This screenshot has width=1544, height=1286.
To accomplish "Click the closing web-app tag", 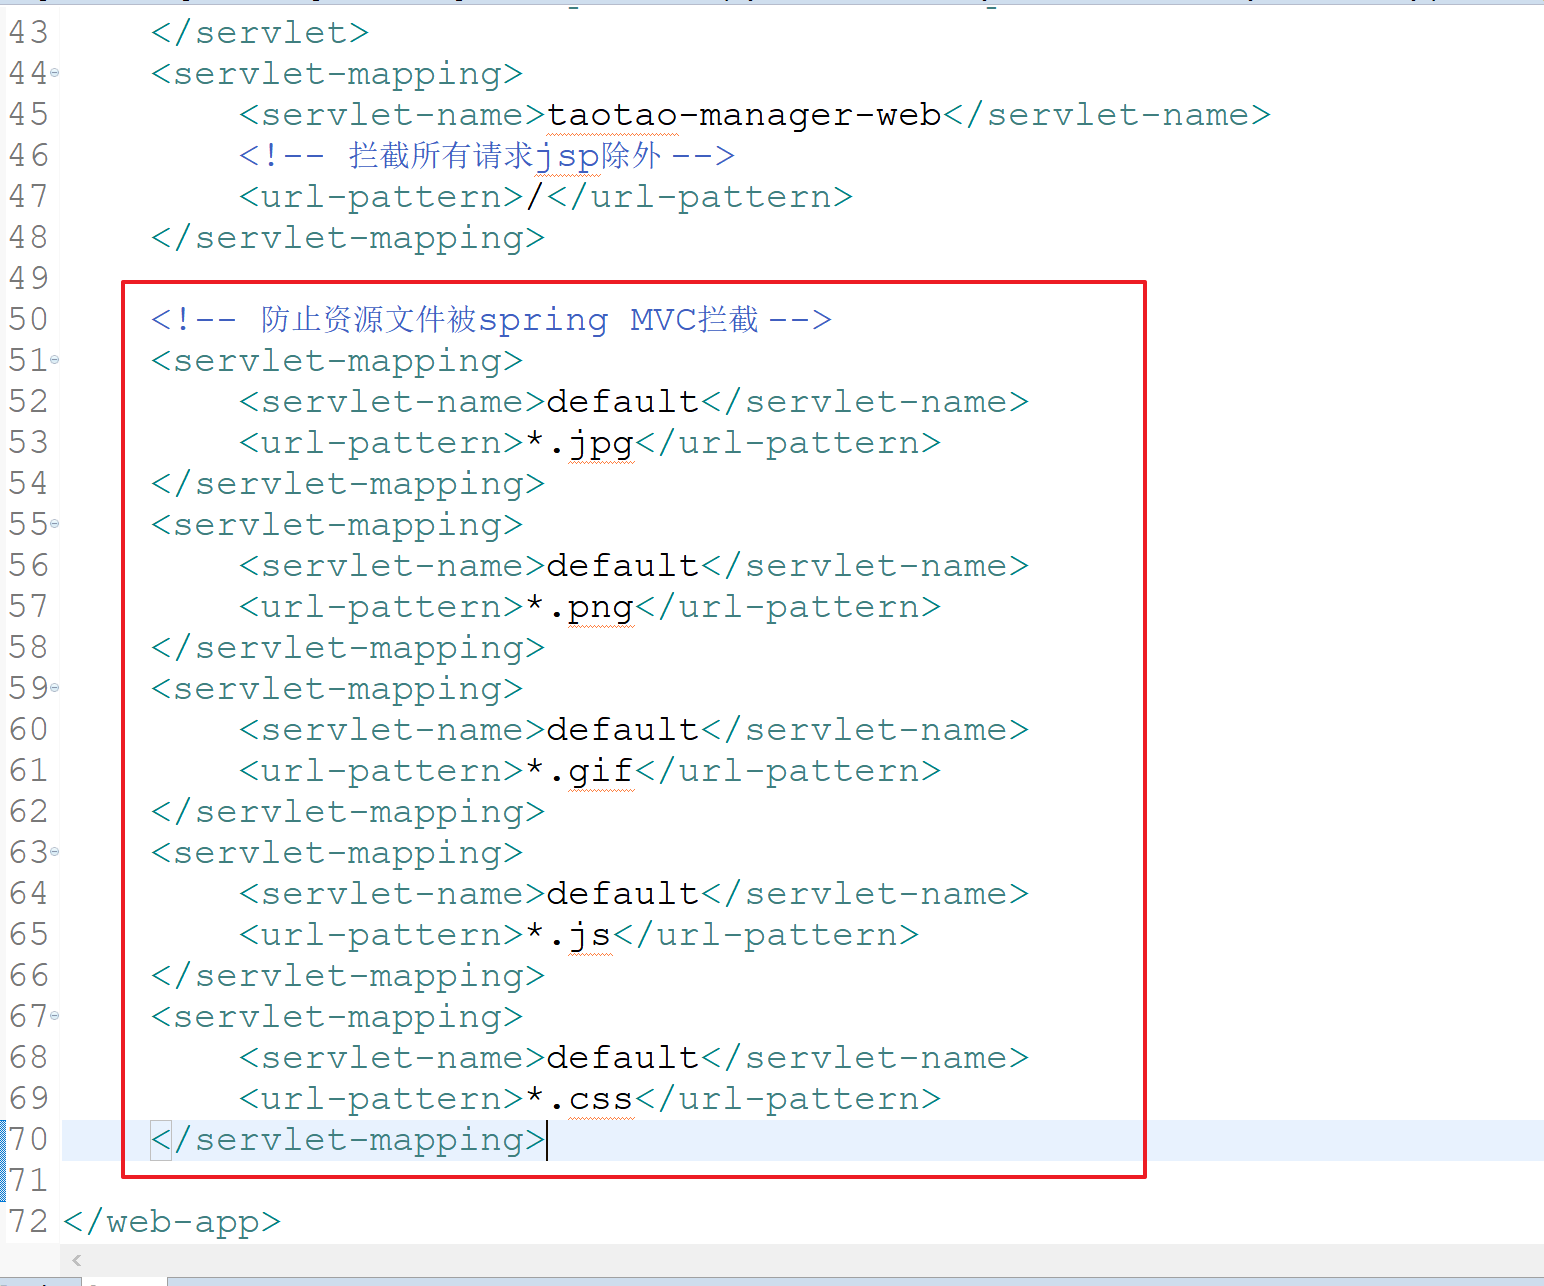I will 172,1222.
